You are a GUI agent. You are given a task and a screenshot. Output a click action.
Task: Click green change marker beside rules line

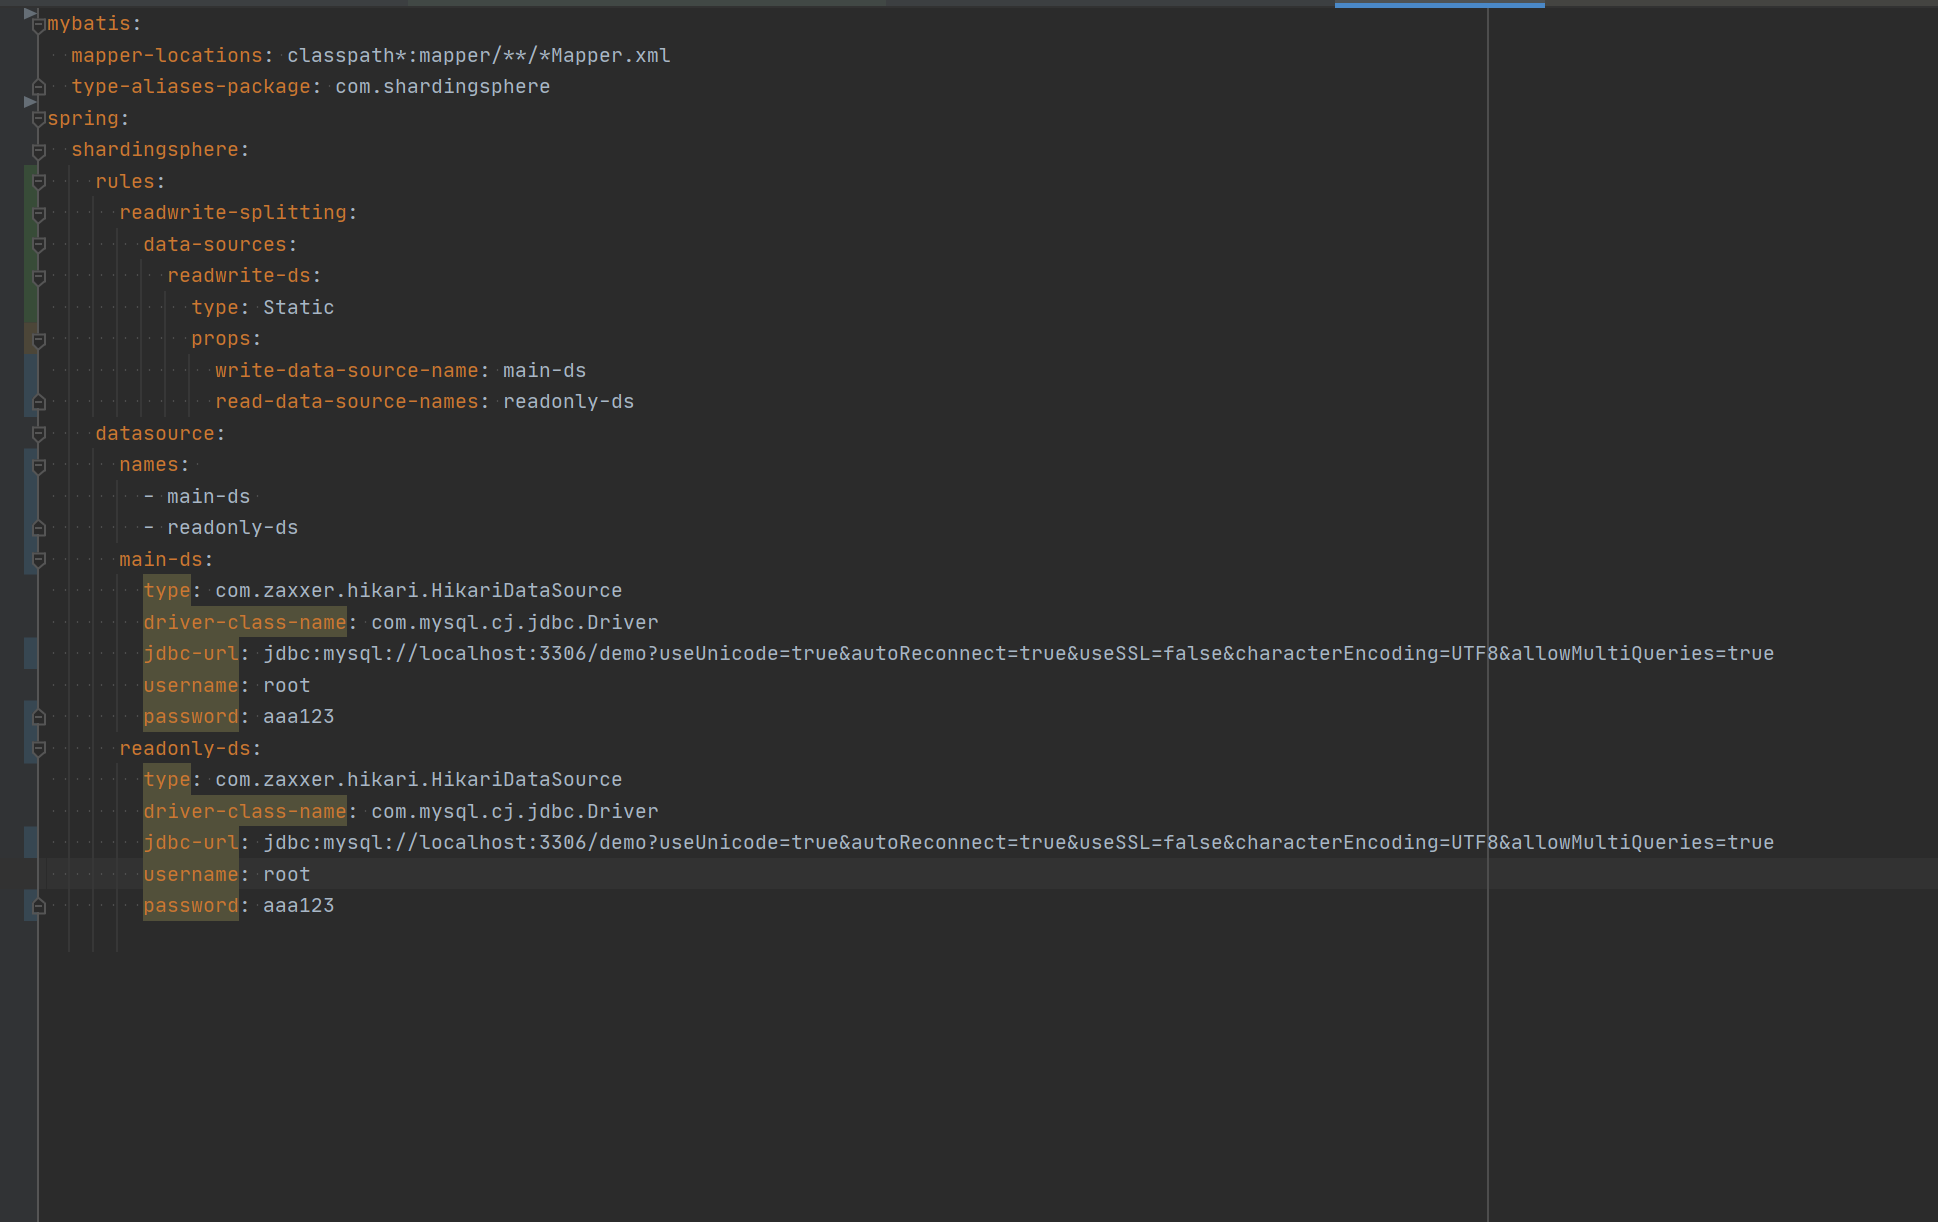[x=29, y=182]
